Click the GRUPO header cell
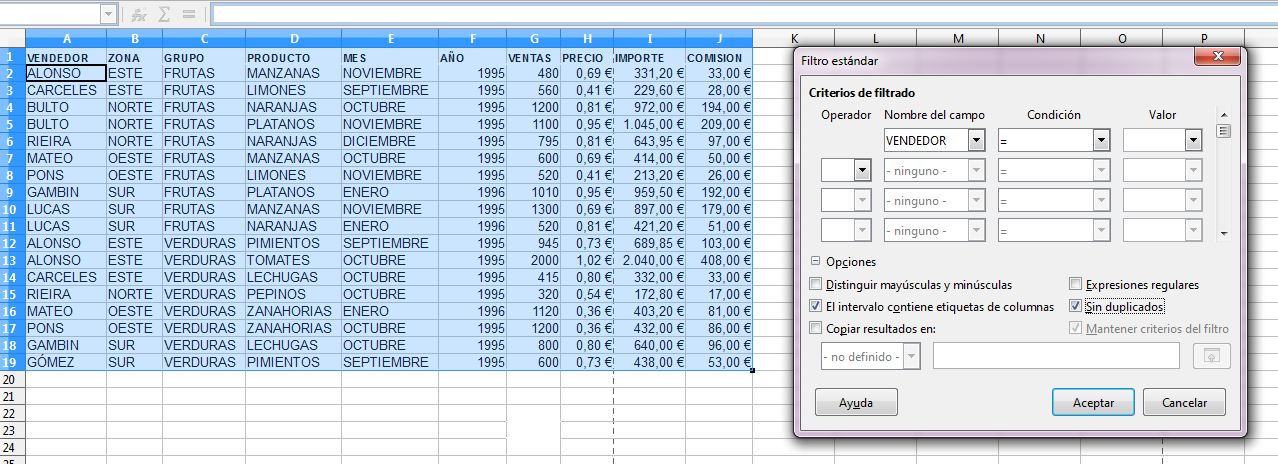The height and width of the screenshot is (464, 1278). 204,57
